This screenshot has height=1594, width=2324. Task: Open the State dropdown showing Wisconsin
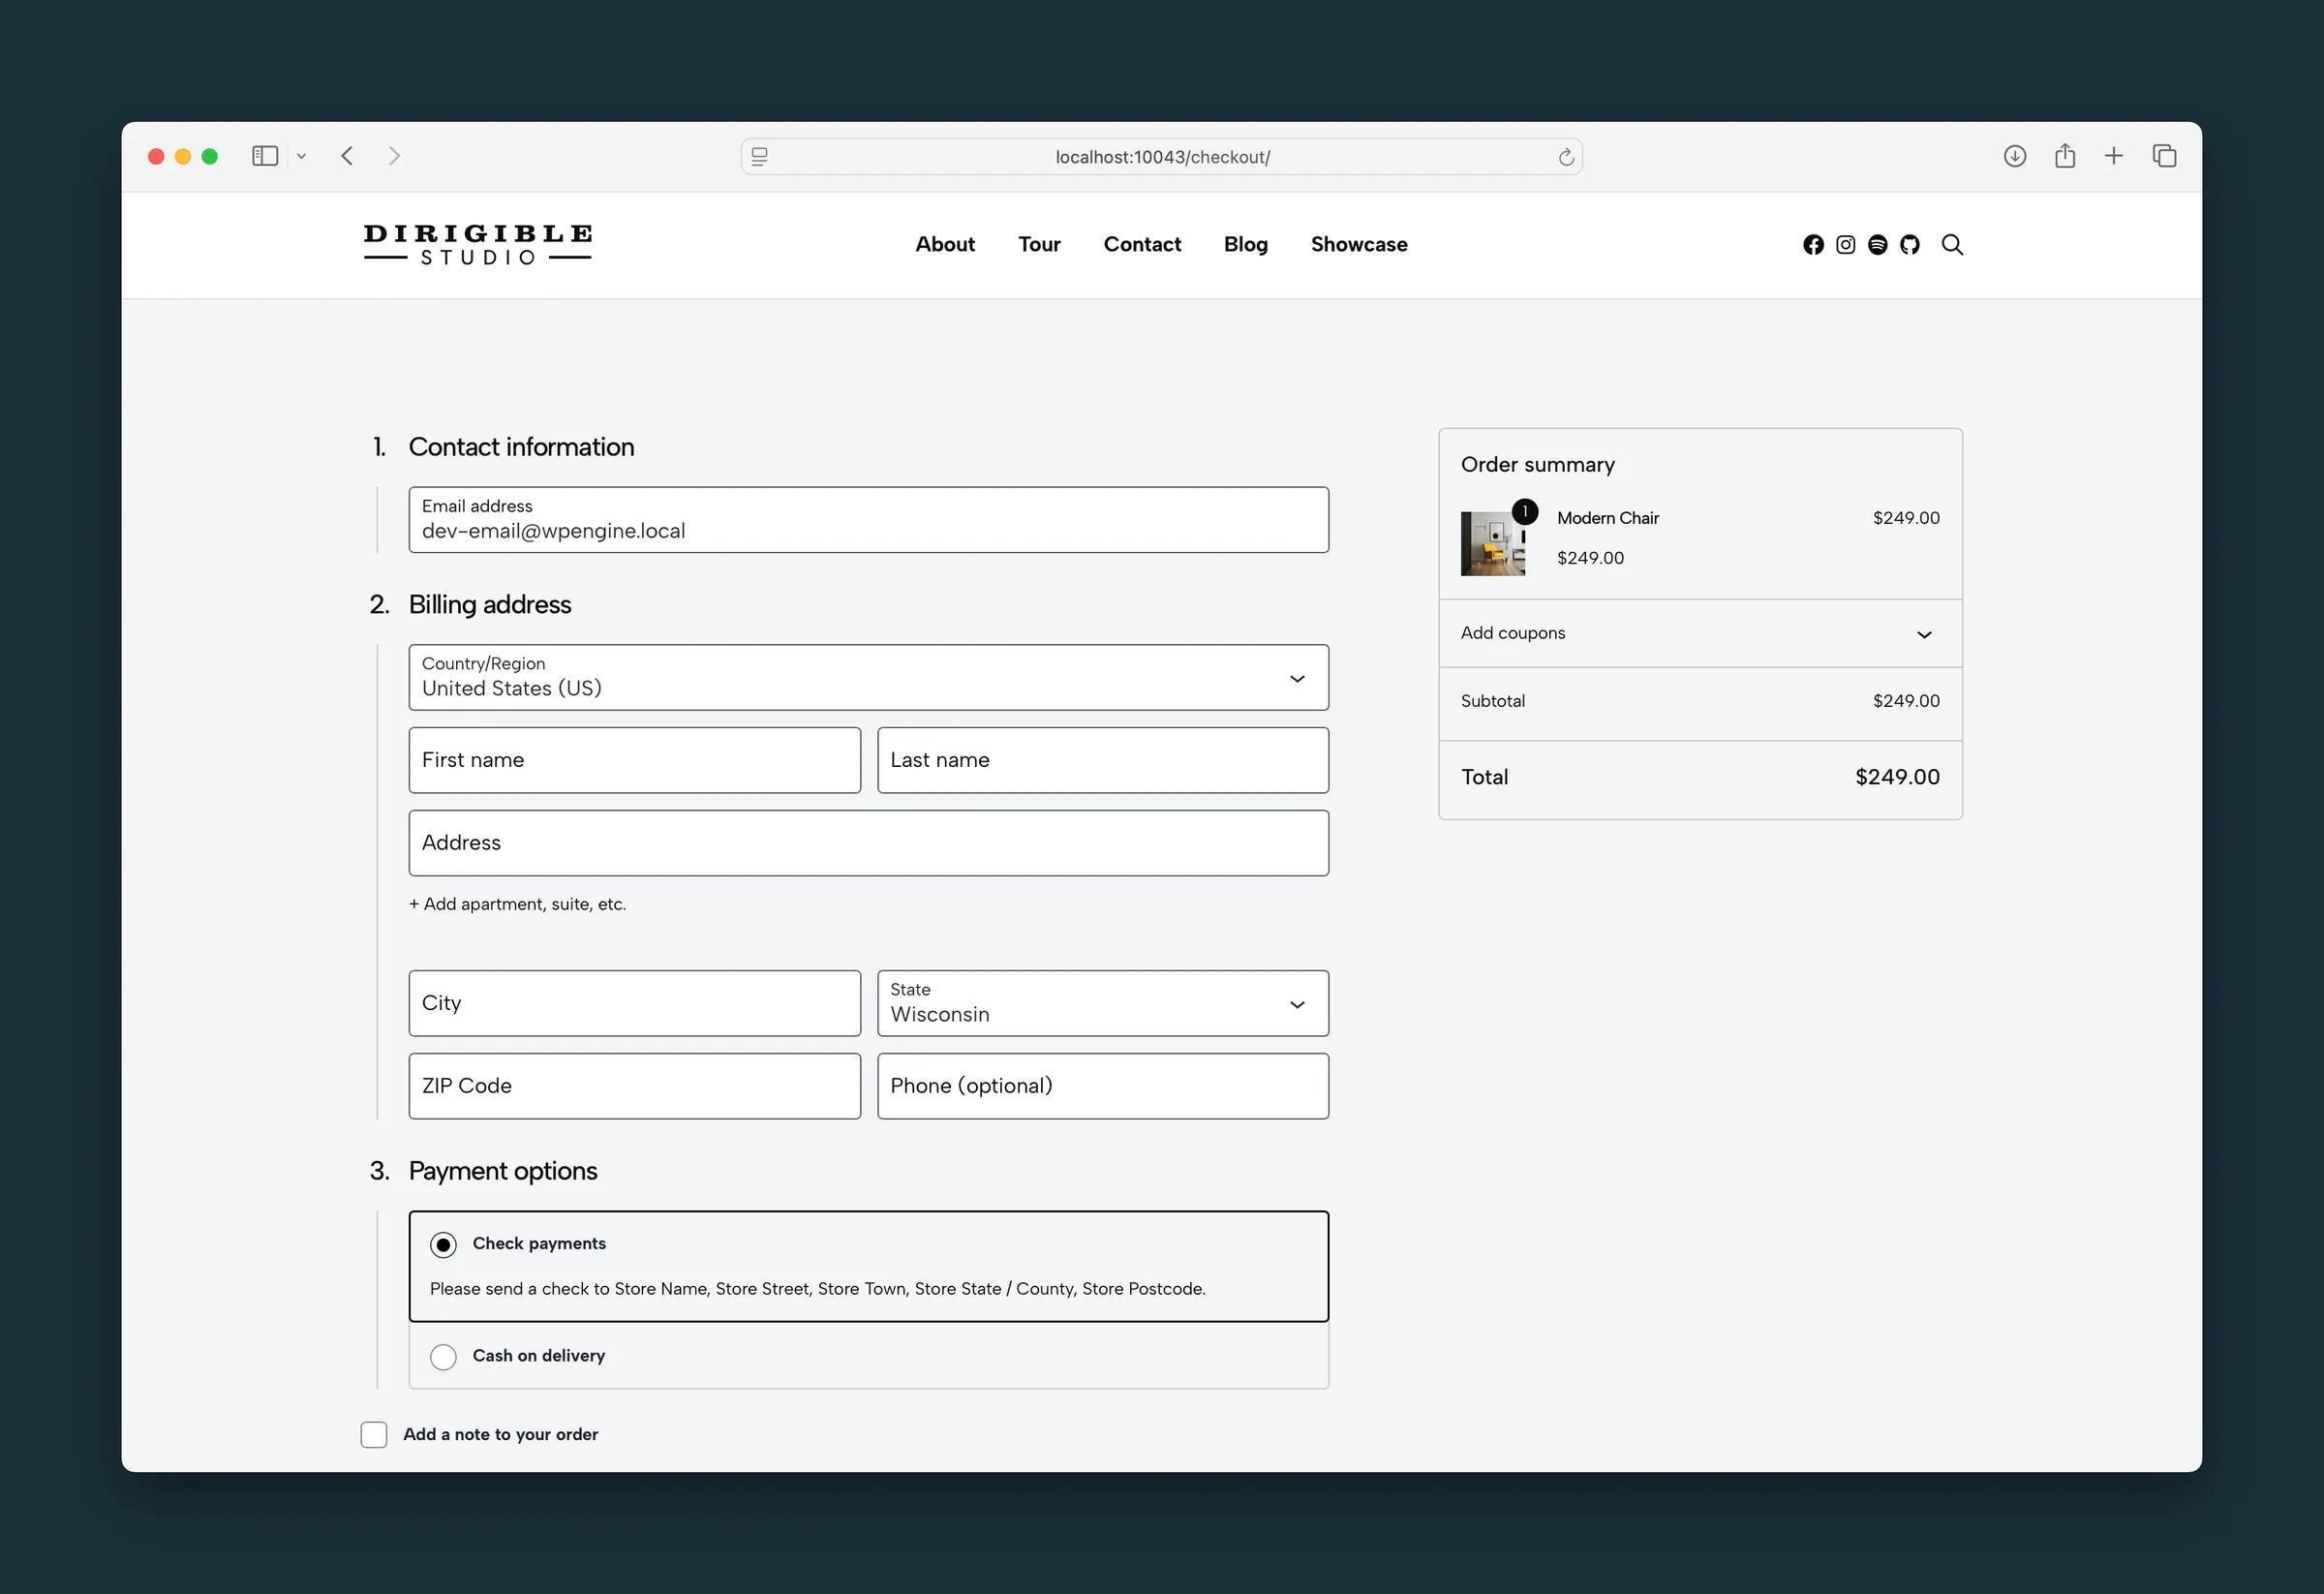pos(1103,1004)
